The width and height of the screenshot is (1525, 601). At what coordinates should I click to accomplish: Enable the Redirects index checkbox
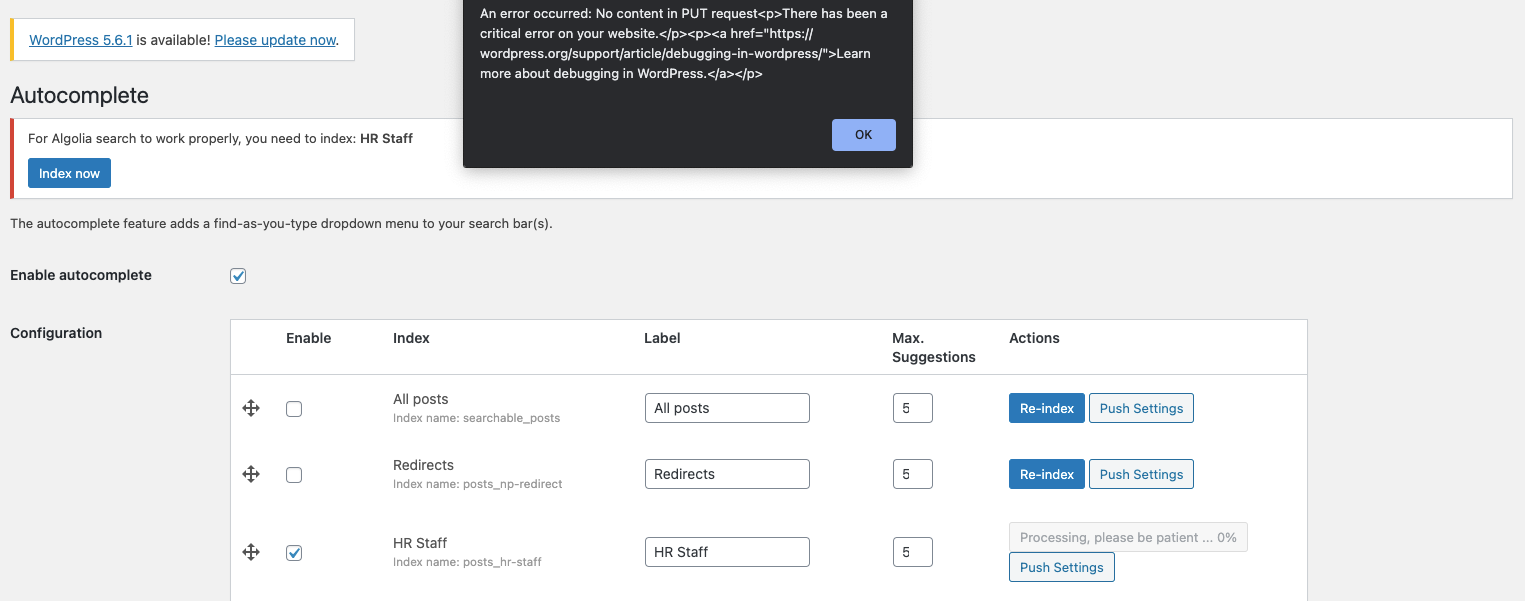click(294, 475)
